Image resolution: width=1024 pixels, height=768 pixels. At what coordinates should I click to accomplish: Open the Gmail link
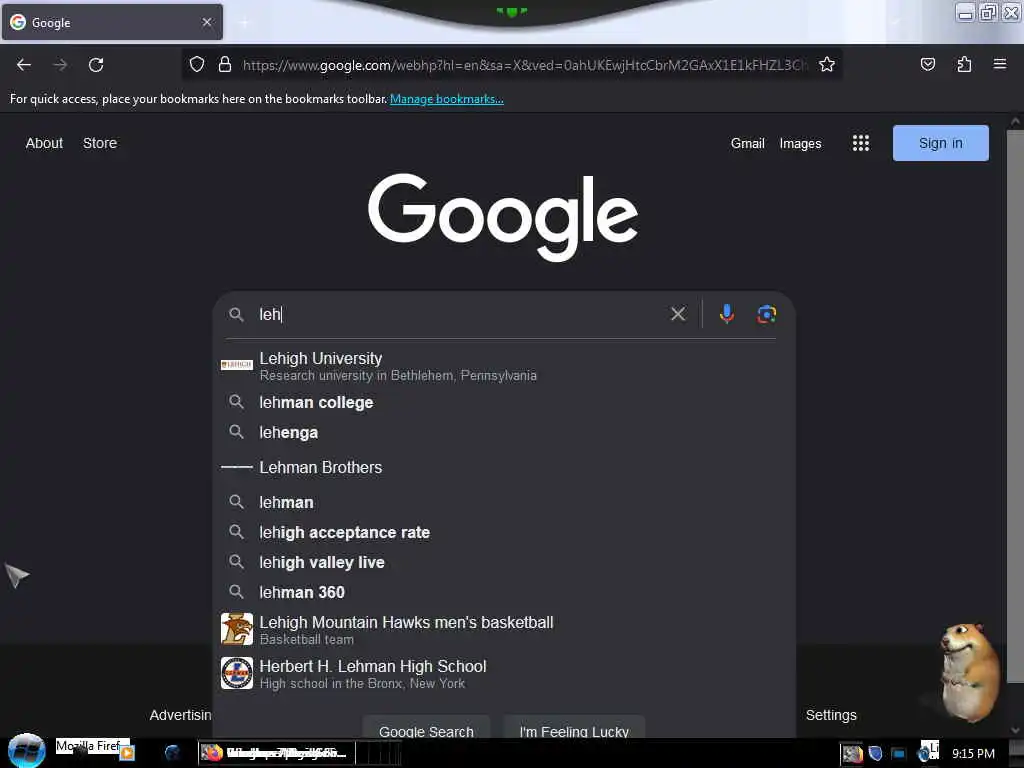(x=748, y=143)
